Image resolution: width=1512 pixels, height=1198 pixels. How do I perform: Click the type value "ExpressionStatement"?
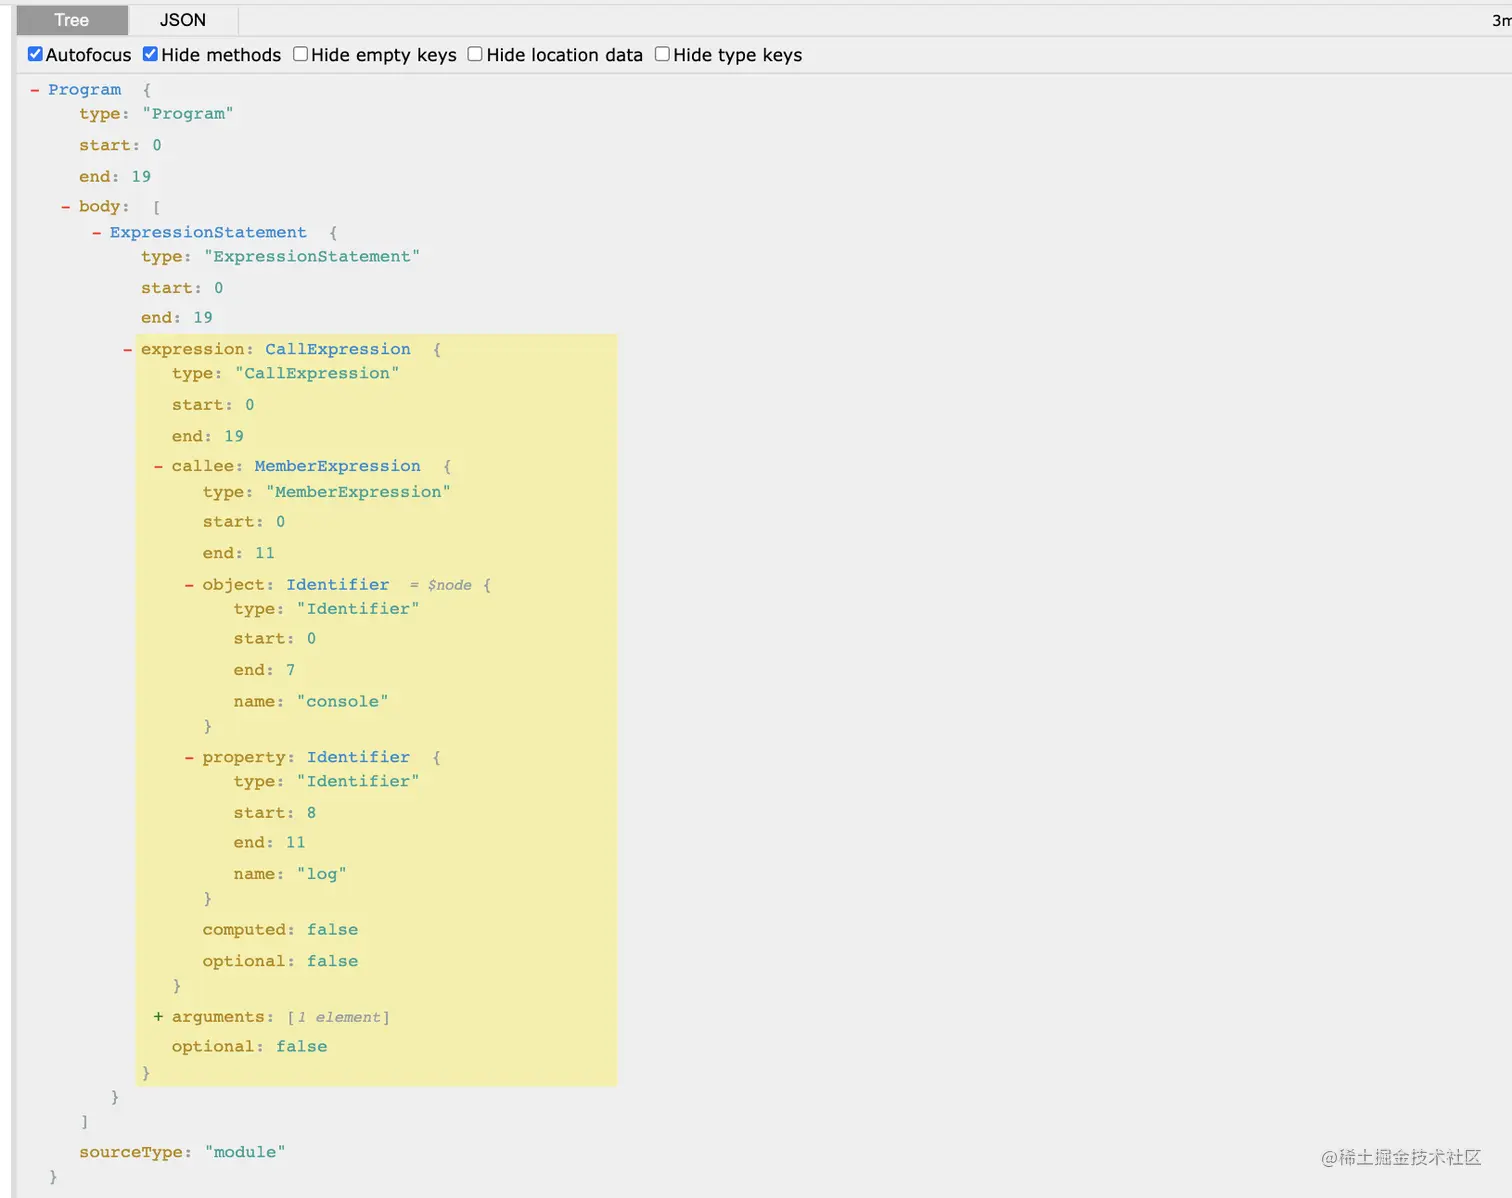coord(312,257)
